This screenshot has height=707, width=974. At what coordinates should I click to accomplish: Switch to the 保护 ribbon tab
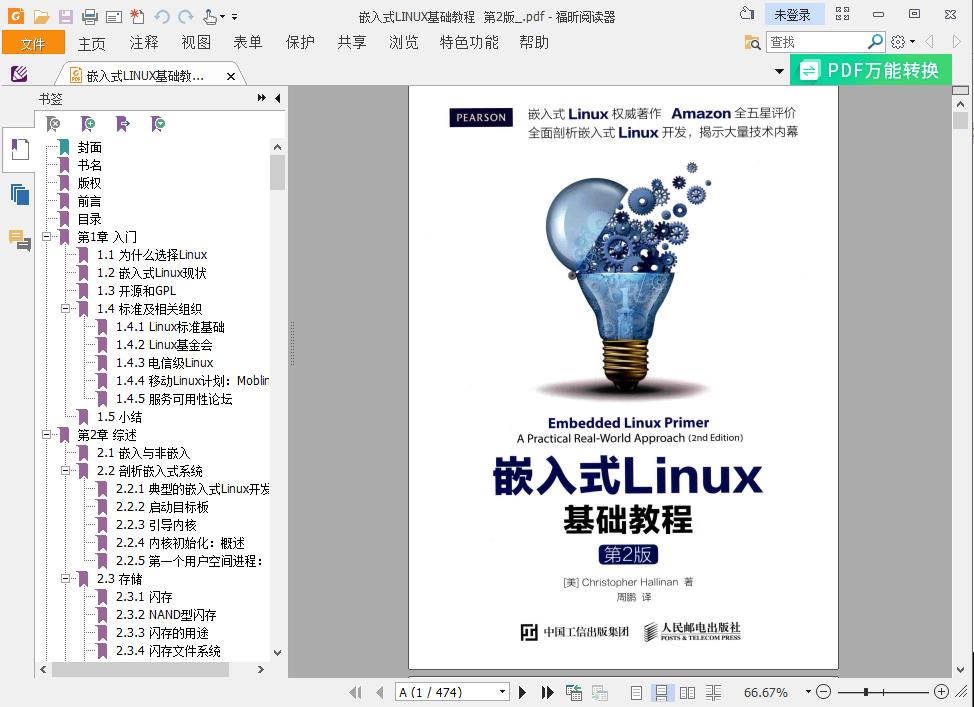[x=300, y=42]
